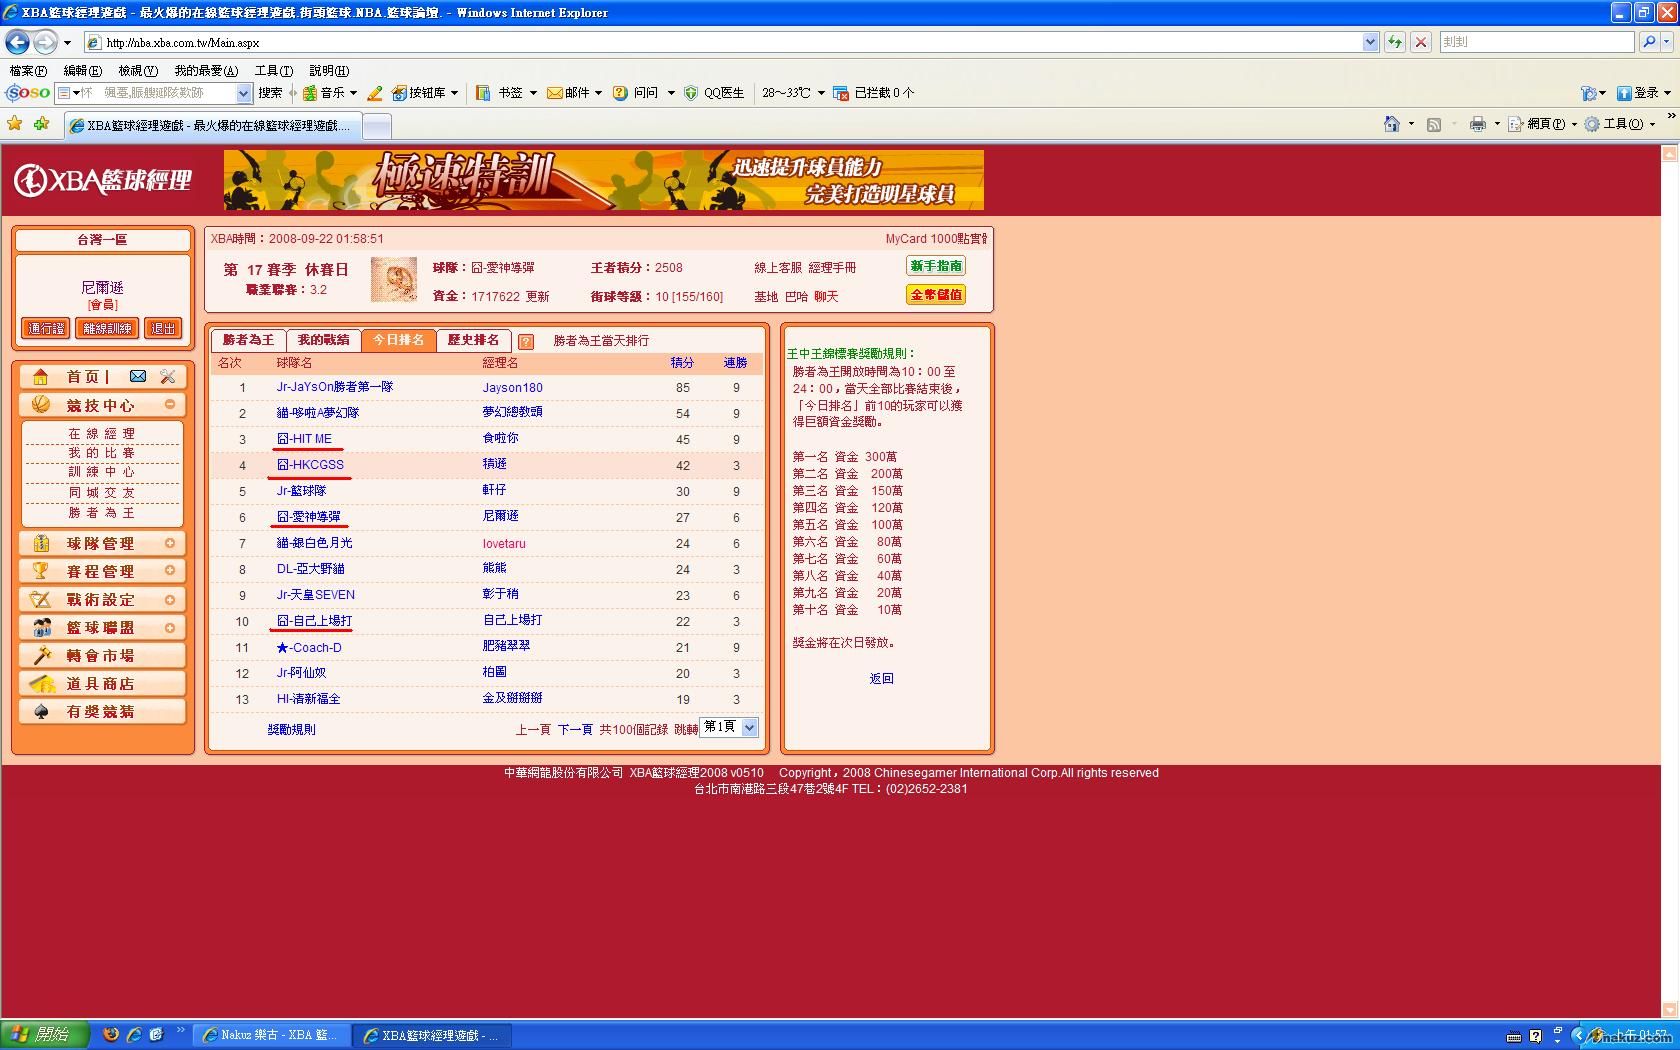
Task: Click the Firefox icon in quick launch
Action: point(111,1035)
